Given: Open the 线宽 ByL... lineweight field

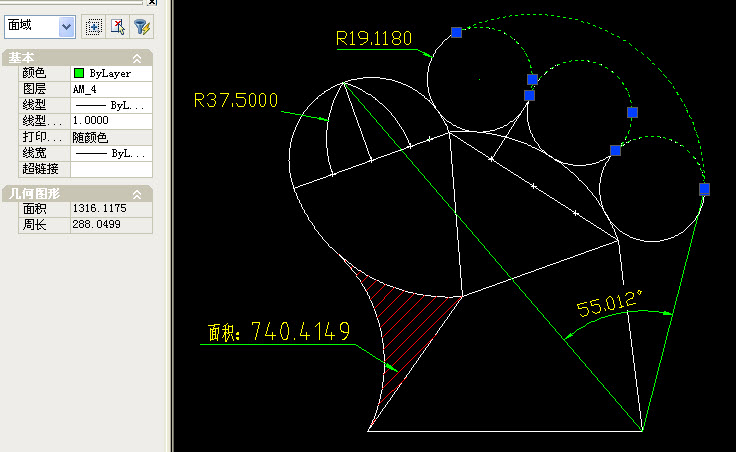Looking at the screenshot, I should pos(111,153).
